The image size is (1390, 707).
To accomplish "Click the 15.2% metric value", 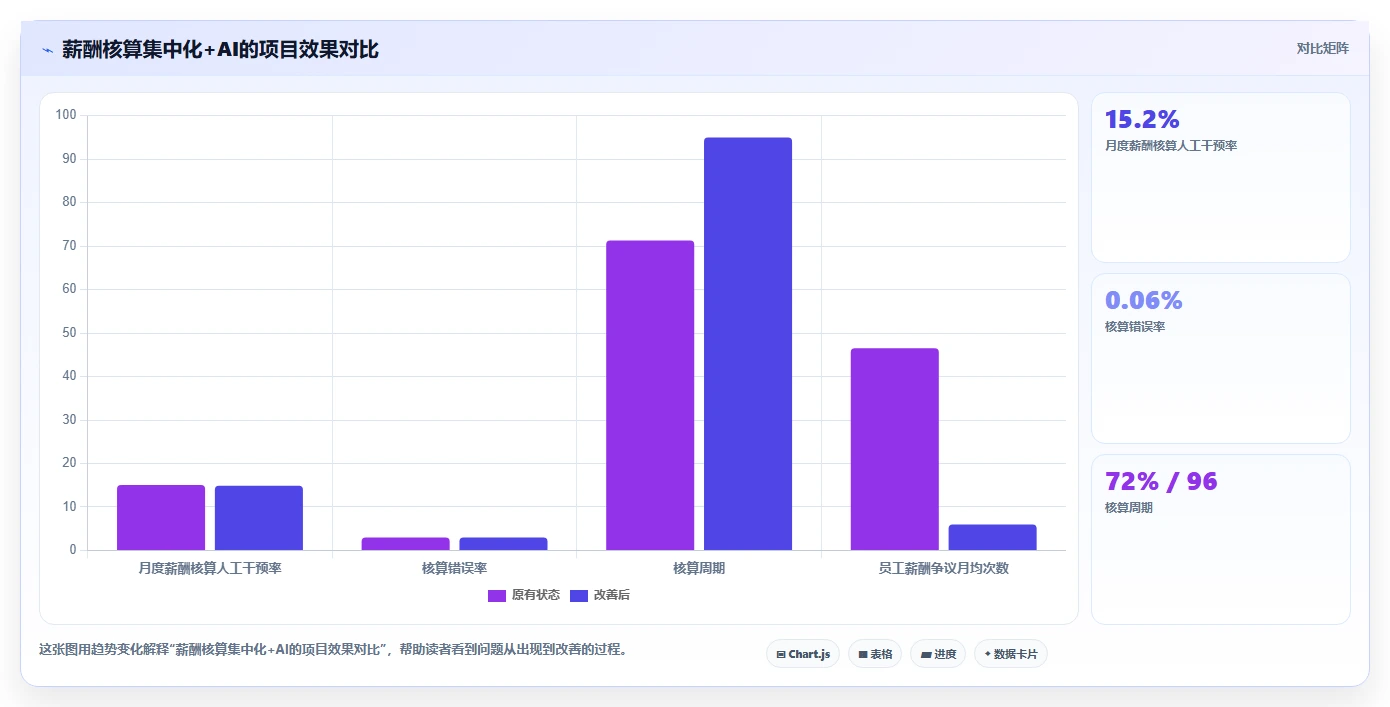I will point(1143,120).
